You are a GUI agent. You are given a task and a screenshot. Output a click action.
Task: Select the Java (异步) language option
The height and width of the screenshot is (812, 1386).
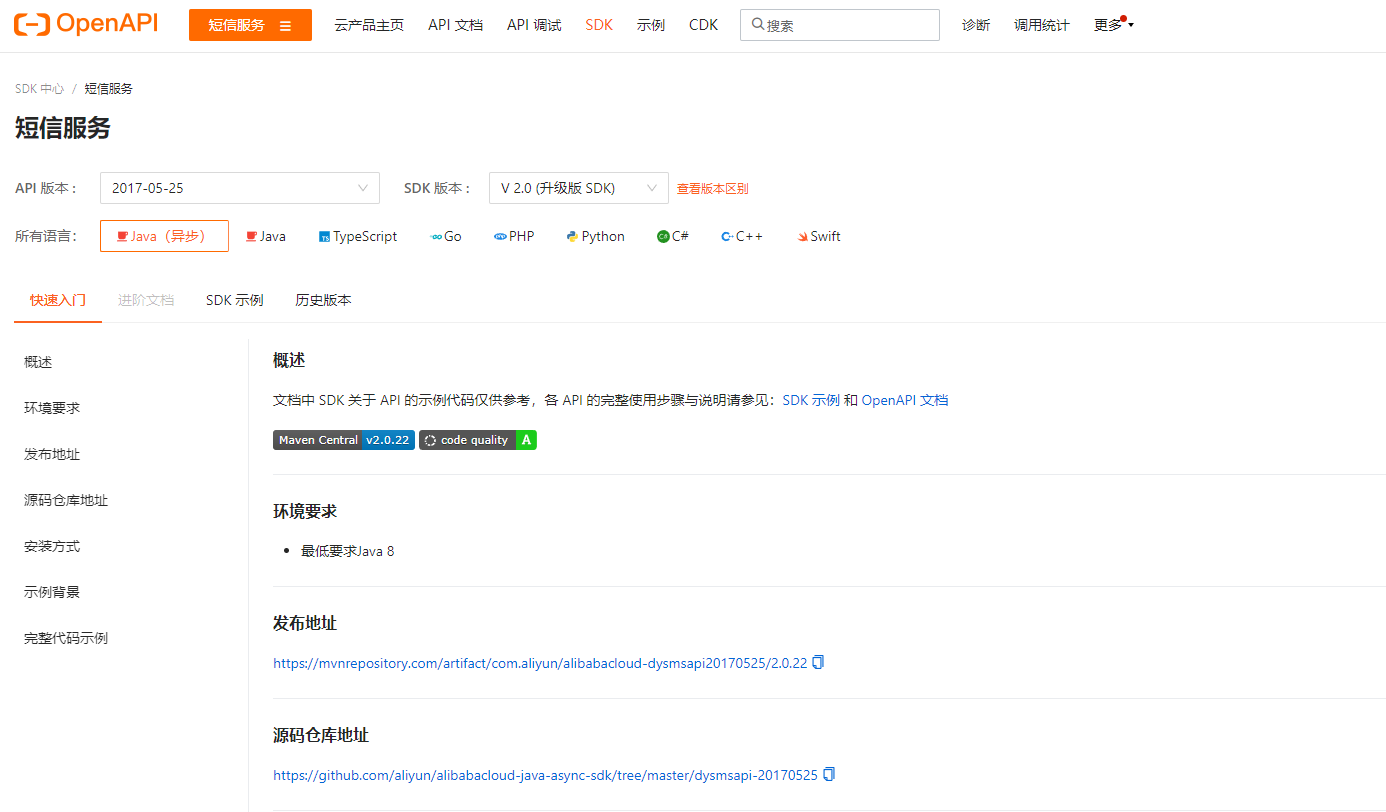(x=164, y=236)
